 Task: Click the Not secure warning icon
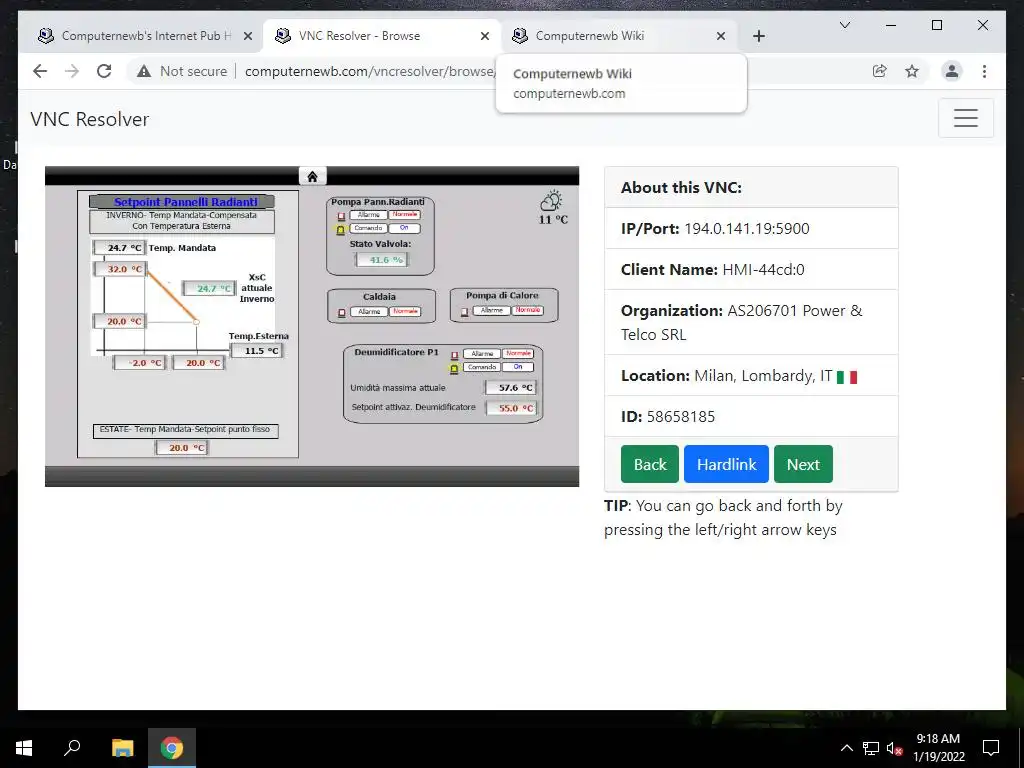pos(144,71)
